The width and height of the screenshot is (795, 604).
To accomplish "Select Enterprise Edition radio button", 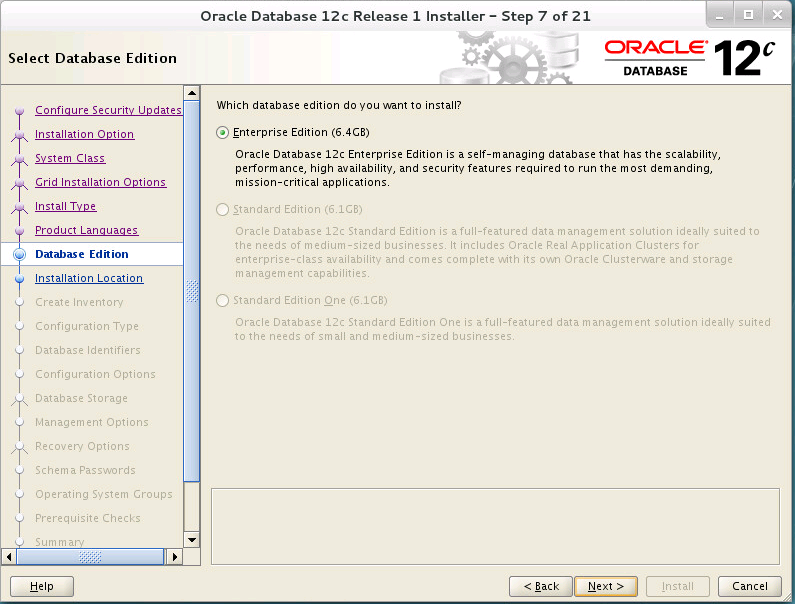I will coord(222,132).
